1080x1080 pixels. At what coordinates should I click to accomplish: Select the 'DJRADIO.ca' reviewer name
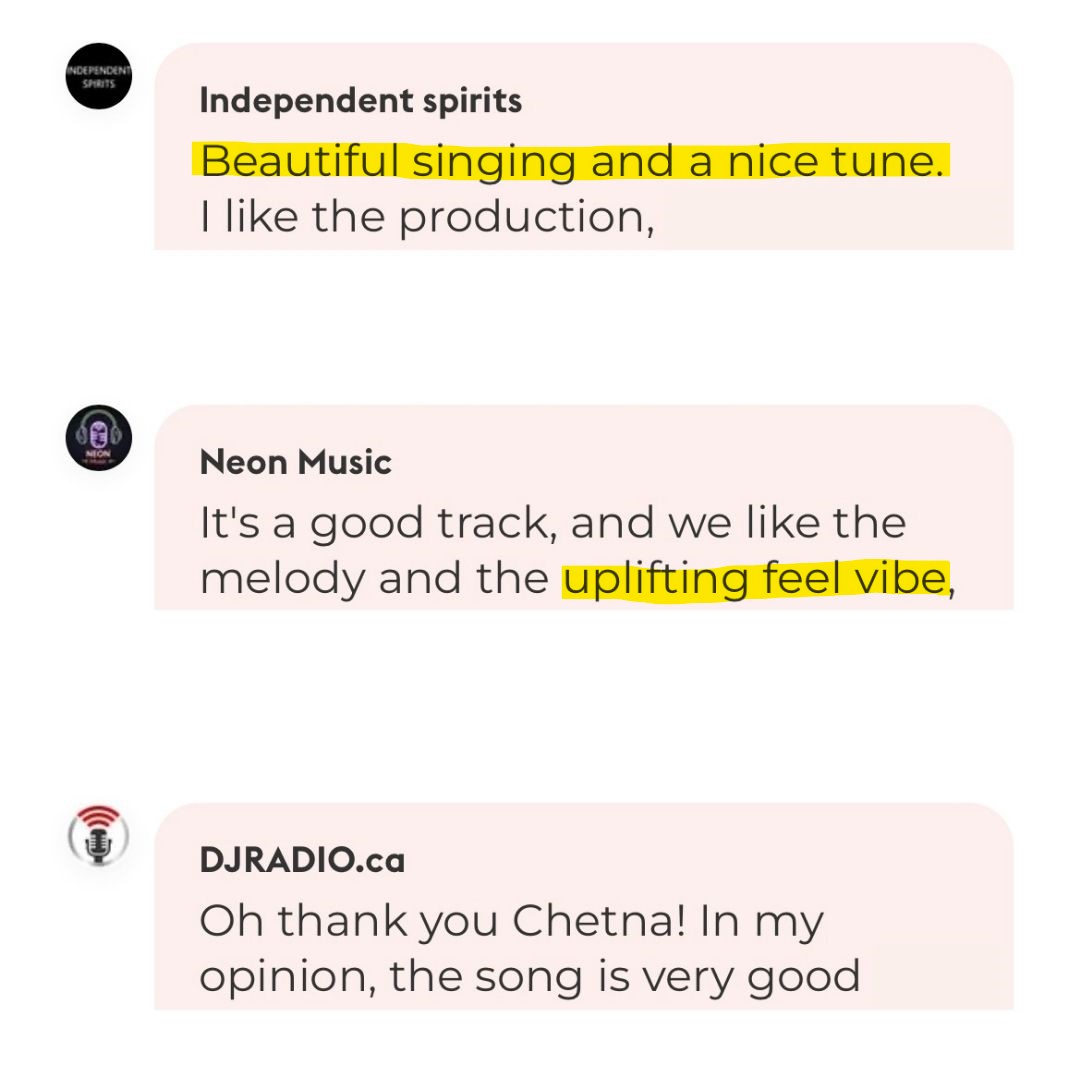point(302,860)
